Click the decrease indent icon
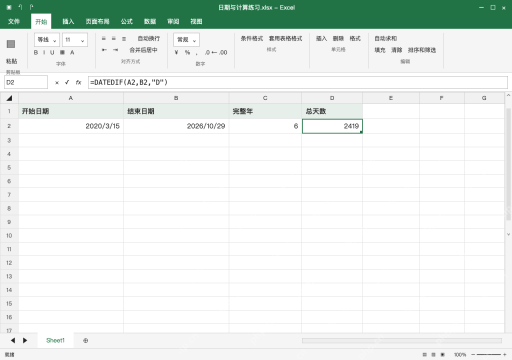 (x=104, y=50)
